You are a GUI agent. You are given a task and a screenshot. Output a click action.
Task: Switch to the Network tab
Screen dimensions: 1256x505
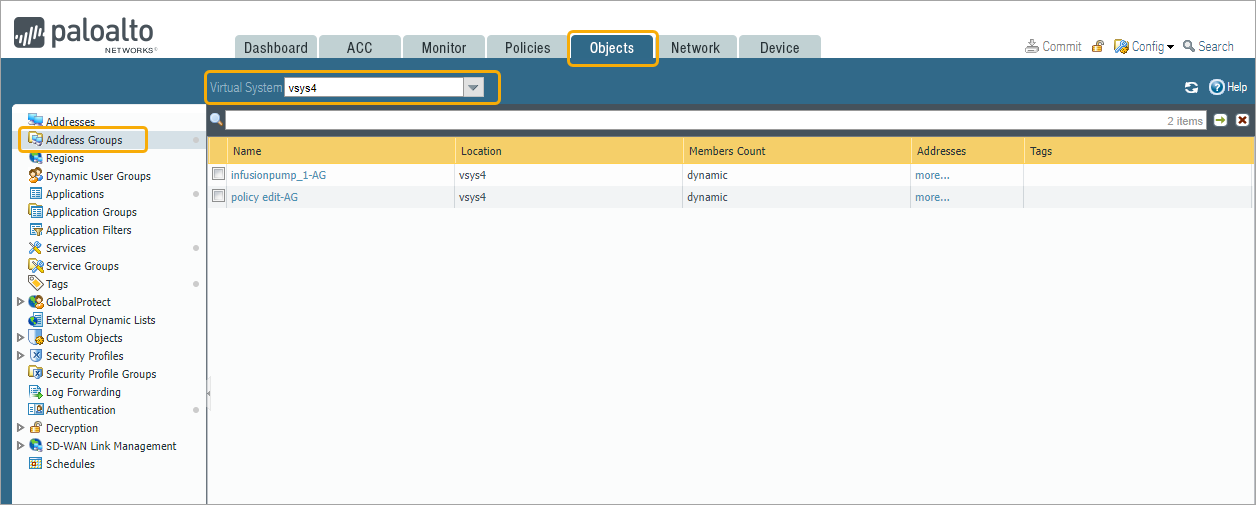click(x=695, y=48)
